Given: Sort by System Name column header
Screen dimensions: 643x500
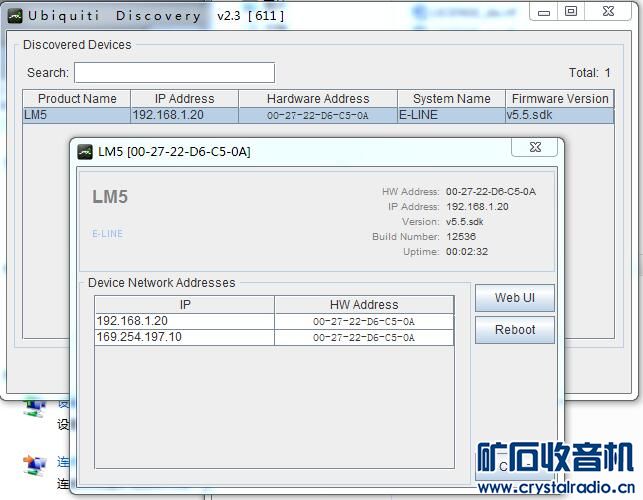Looking at the screenshot, I should (x=451, y=98).
